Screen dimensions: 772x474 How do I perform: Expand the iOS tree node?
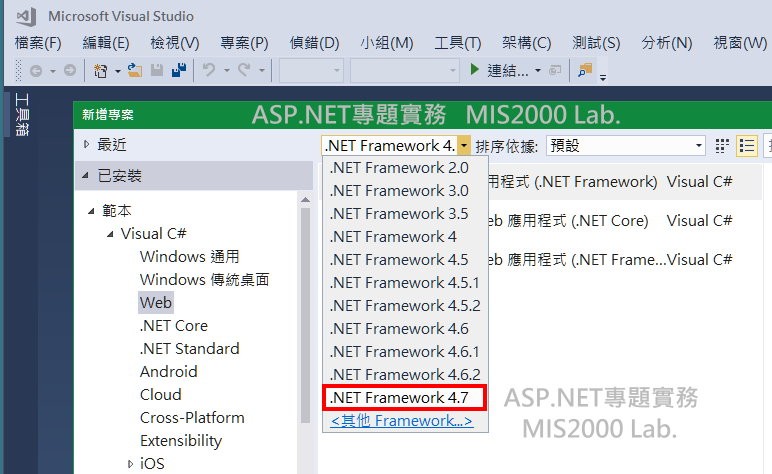tap(130, 464)
